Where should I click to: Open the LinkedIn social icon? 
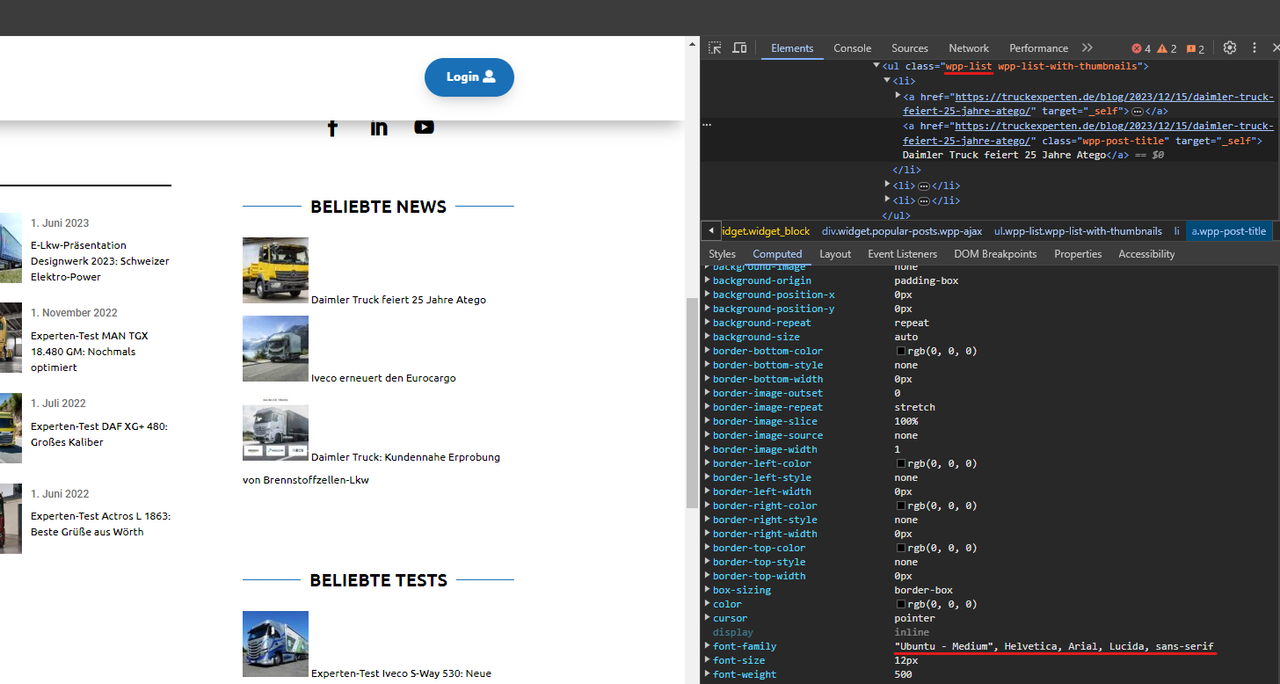point(379,127)
